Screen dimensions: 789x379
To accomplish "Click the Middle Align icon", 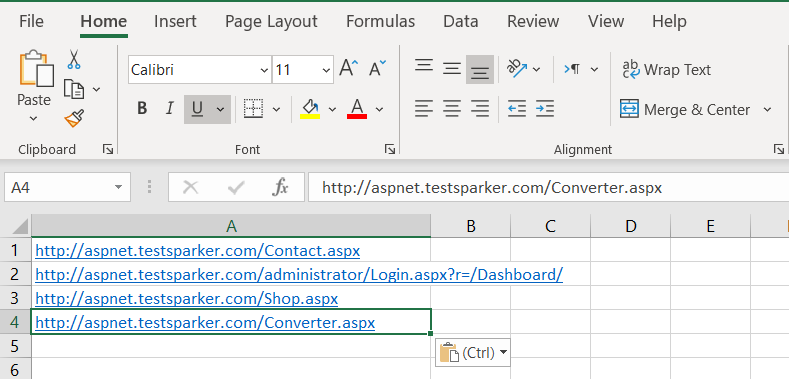I will coord(452,68).
